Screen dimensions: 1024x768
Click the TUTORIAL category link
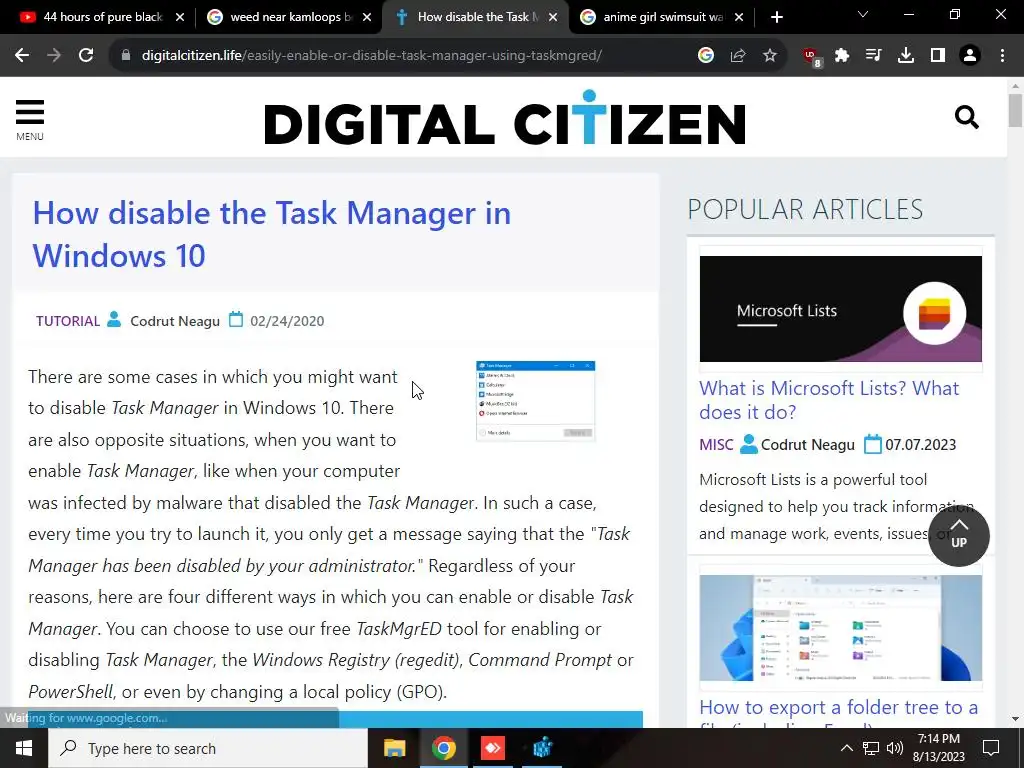point(68,321)
